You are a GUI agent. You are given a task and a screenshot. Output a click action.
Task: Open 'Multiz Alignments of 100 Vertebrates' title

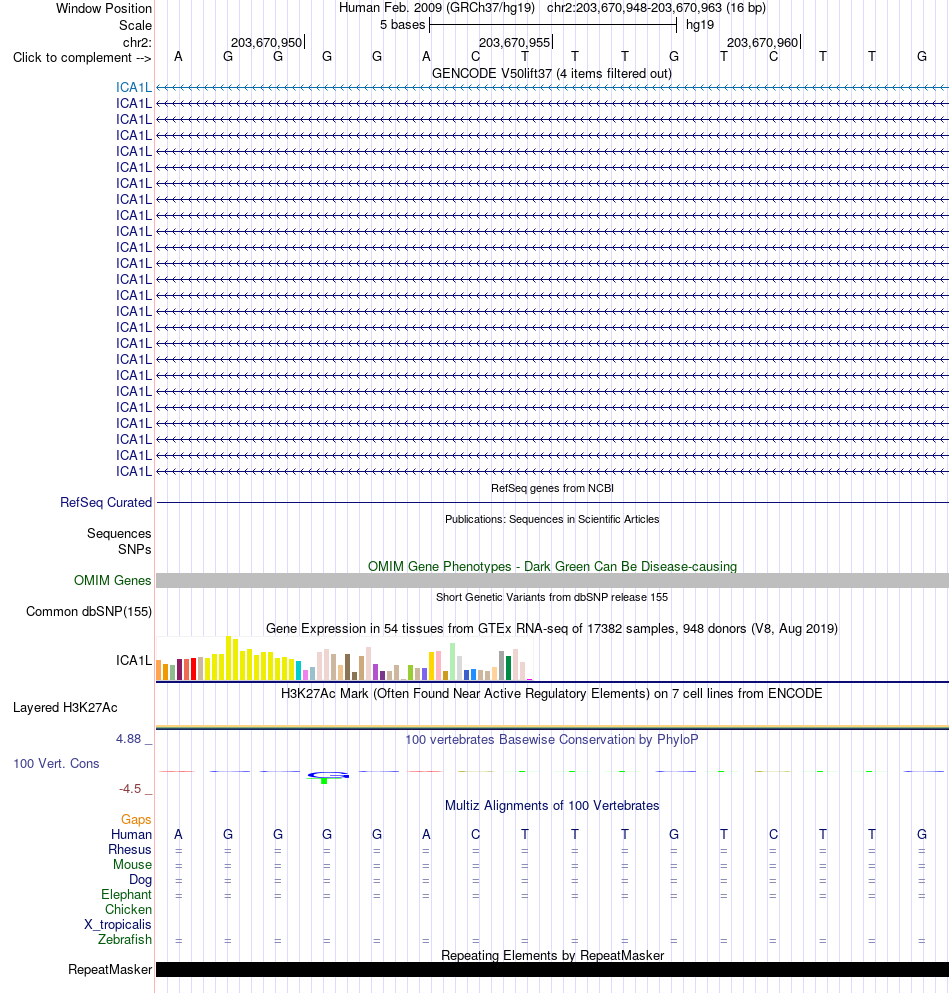pyautogui.click(x=552, y=806)
